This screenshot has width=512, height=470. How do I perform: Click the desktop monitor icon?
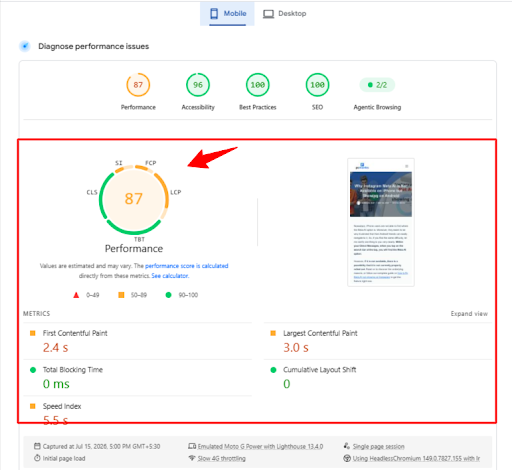tap(268, 14)
